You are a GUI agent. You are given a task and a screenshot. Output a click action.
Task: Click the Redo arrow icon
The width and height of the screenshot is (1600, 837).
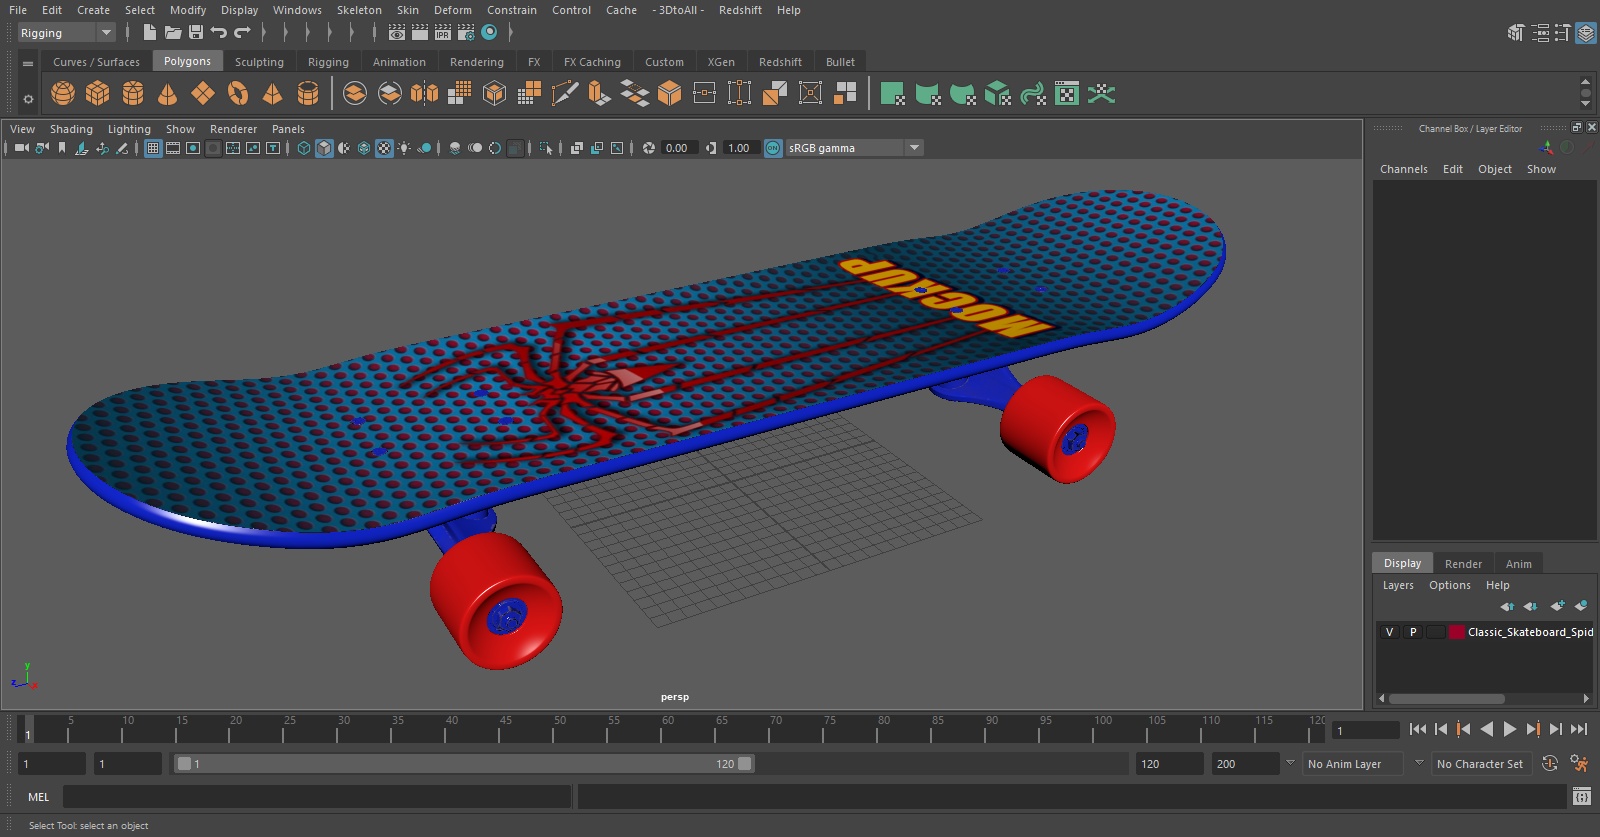[242, 33]
